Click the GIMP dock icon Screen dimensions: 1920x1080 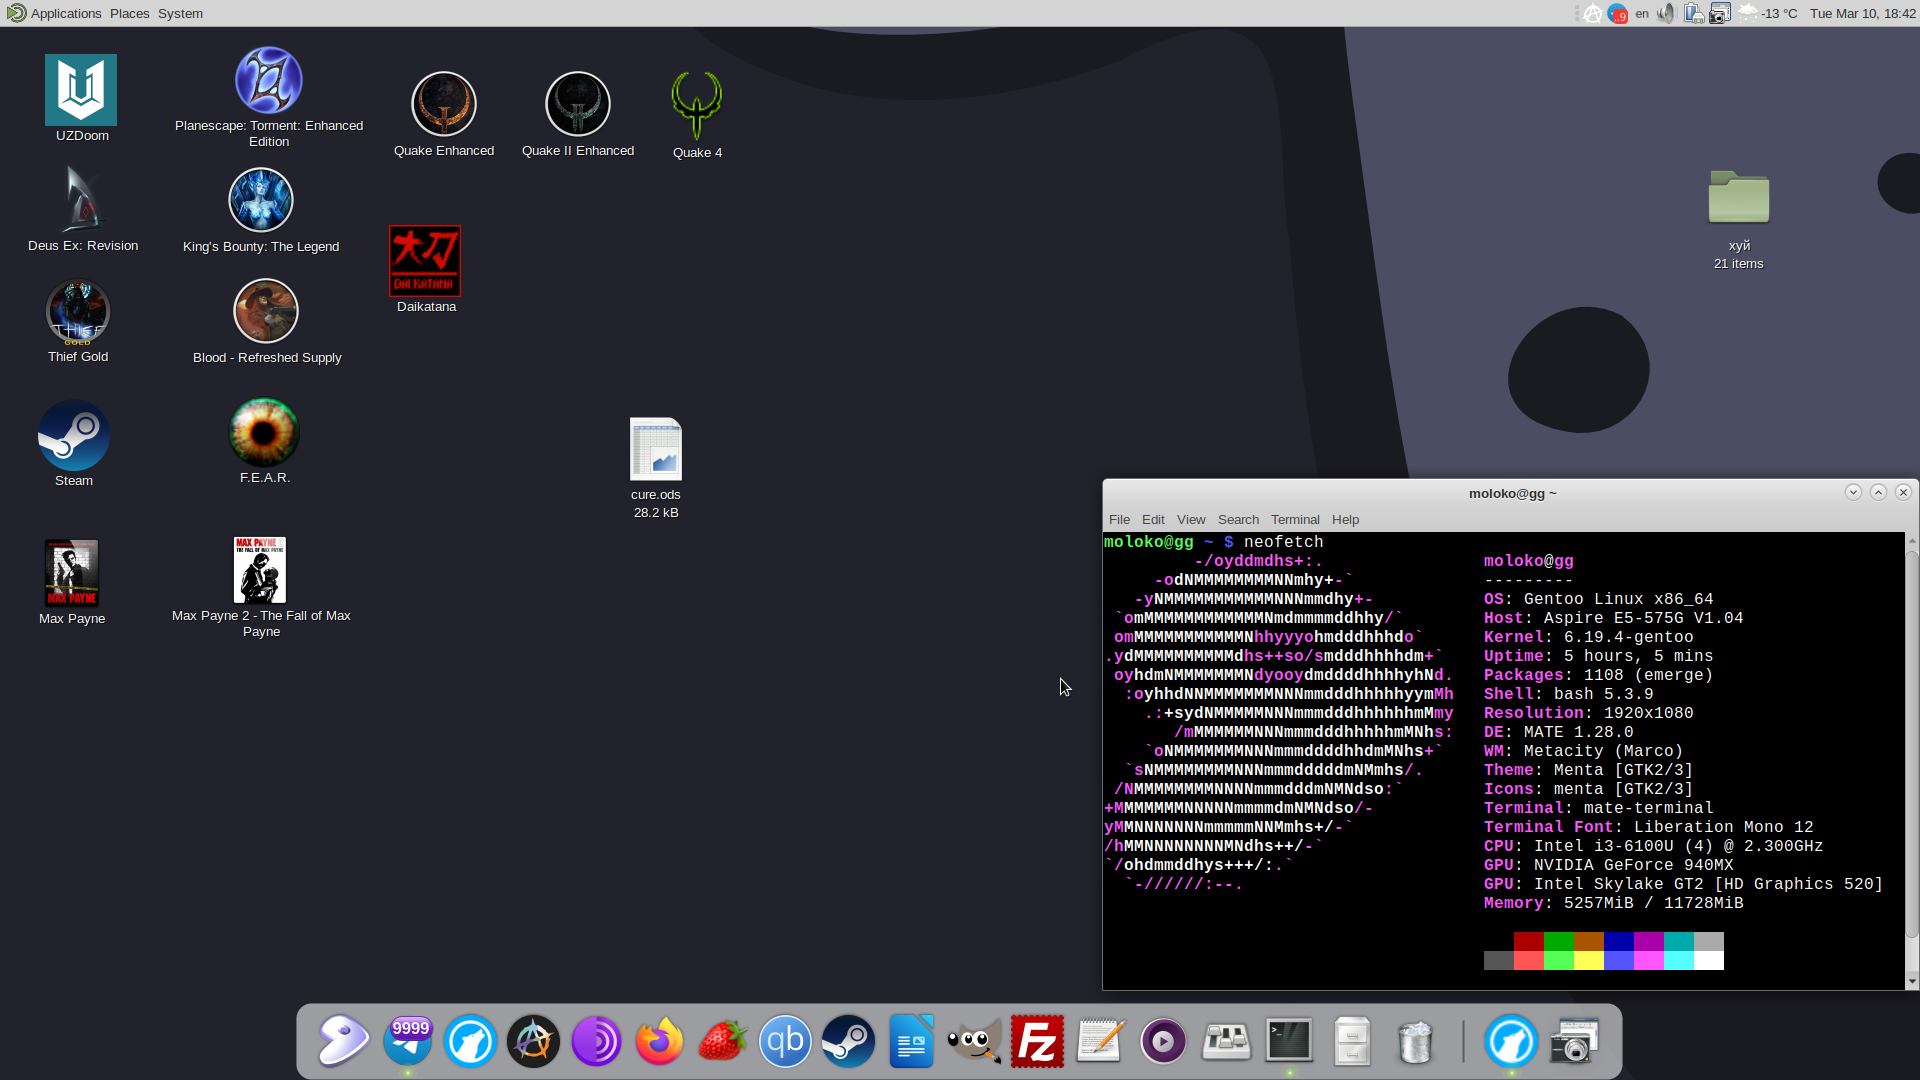(974, 1042)
